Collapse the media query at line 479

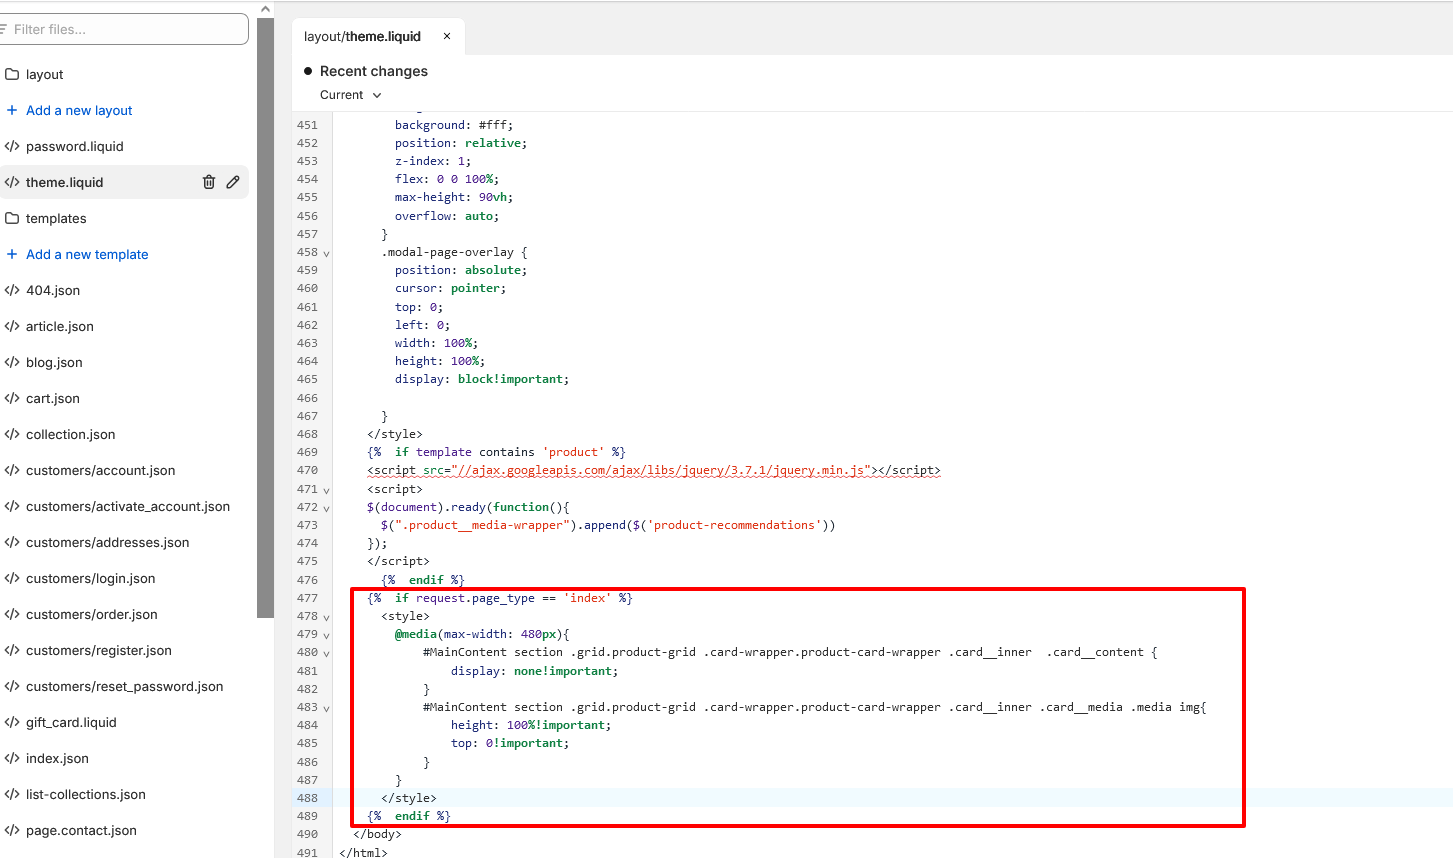pyautogui.click(x=326, y=635)
